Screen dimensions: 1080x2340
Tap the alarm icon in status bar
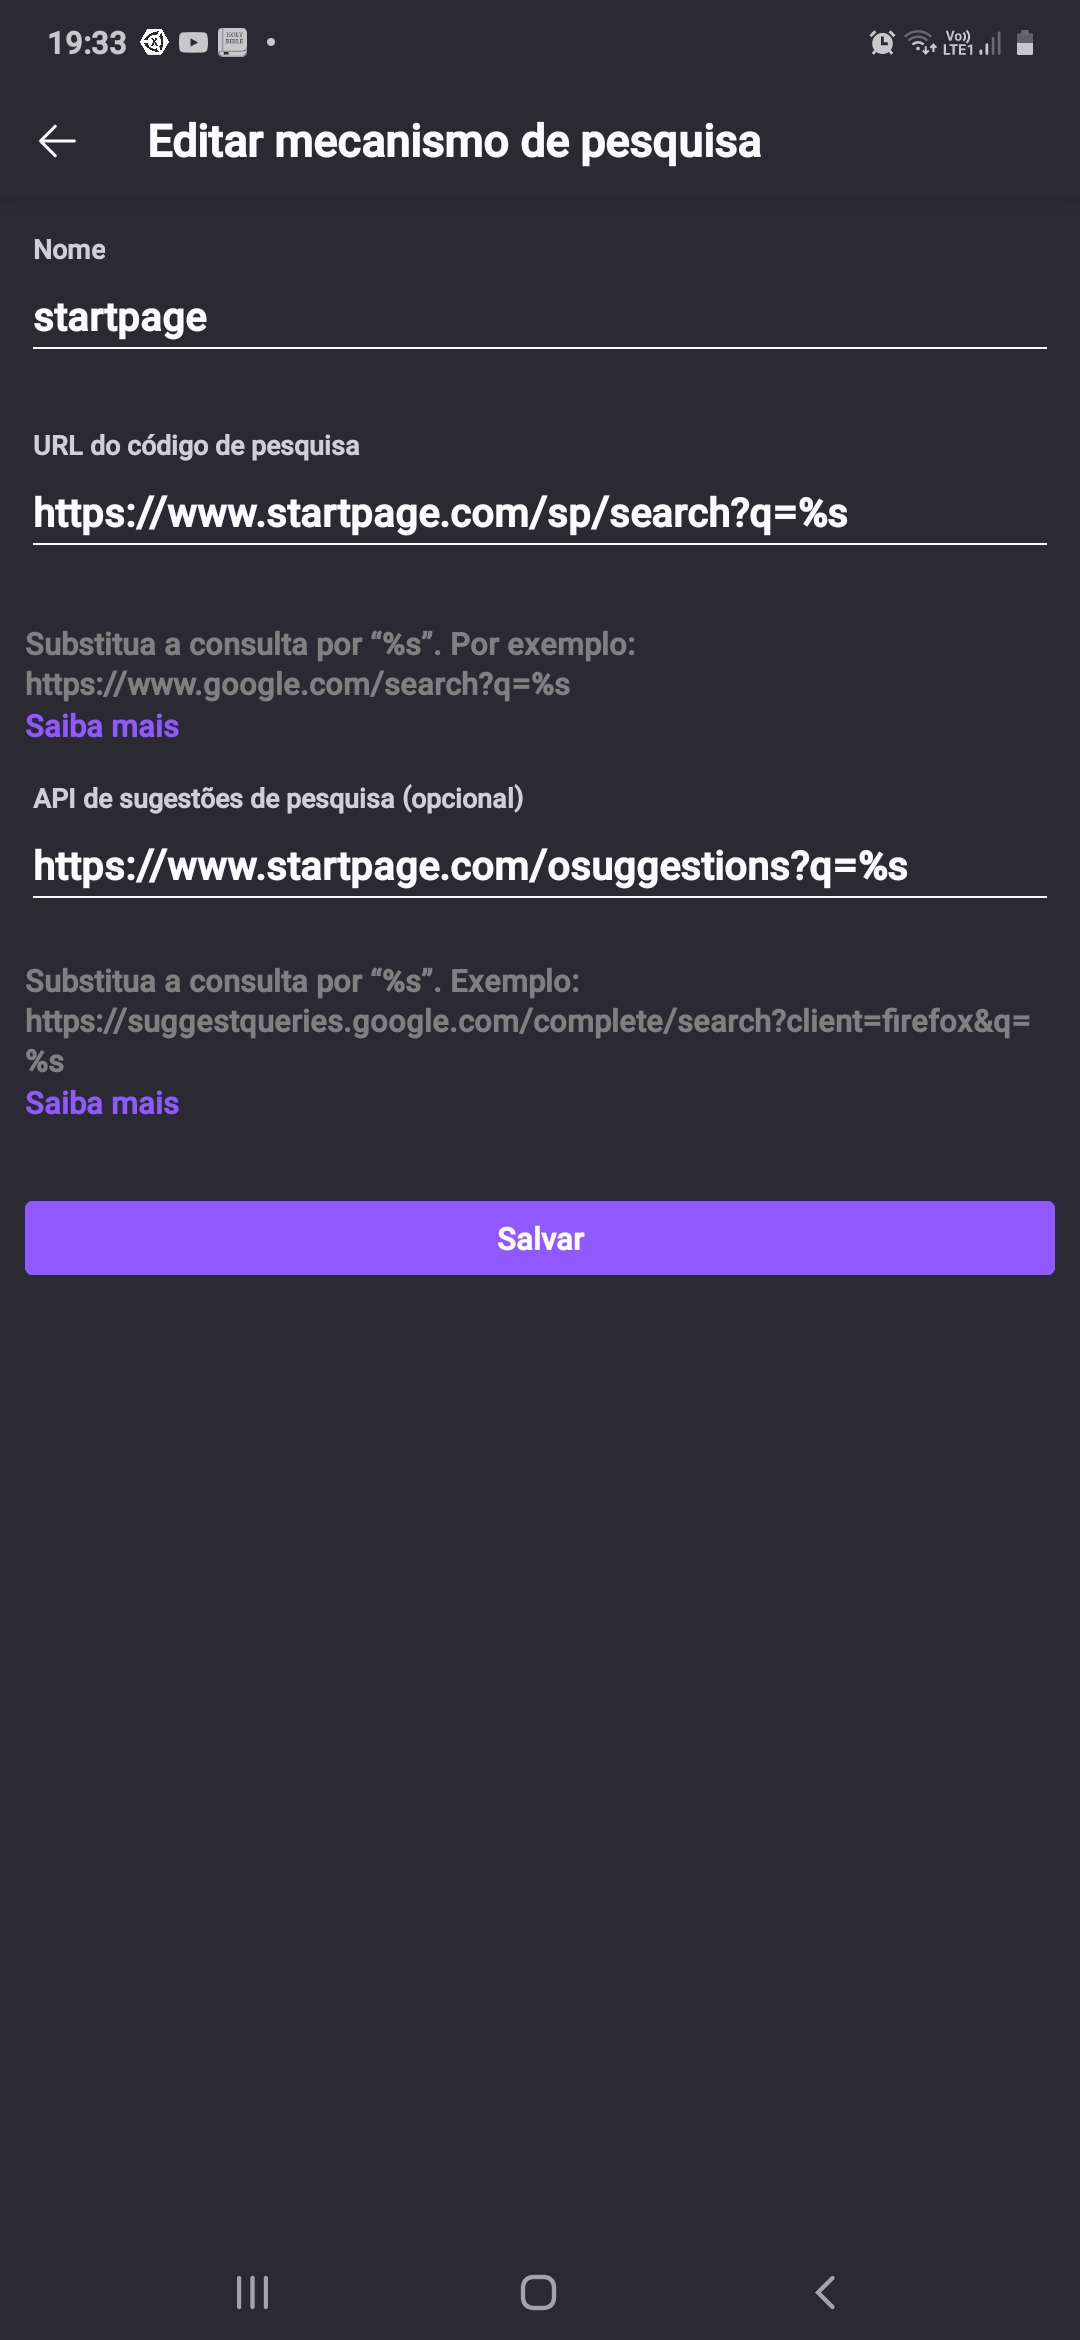[x=882, y=43]
